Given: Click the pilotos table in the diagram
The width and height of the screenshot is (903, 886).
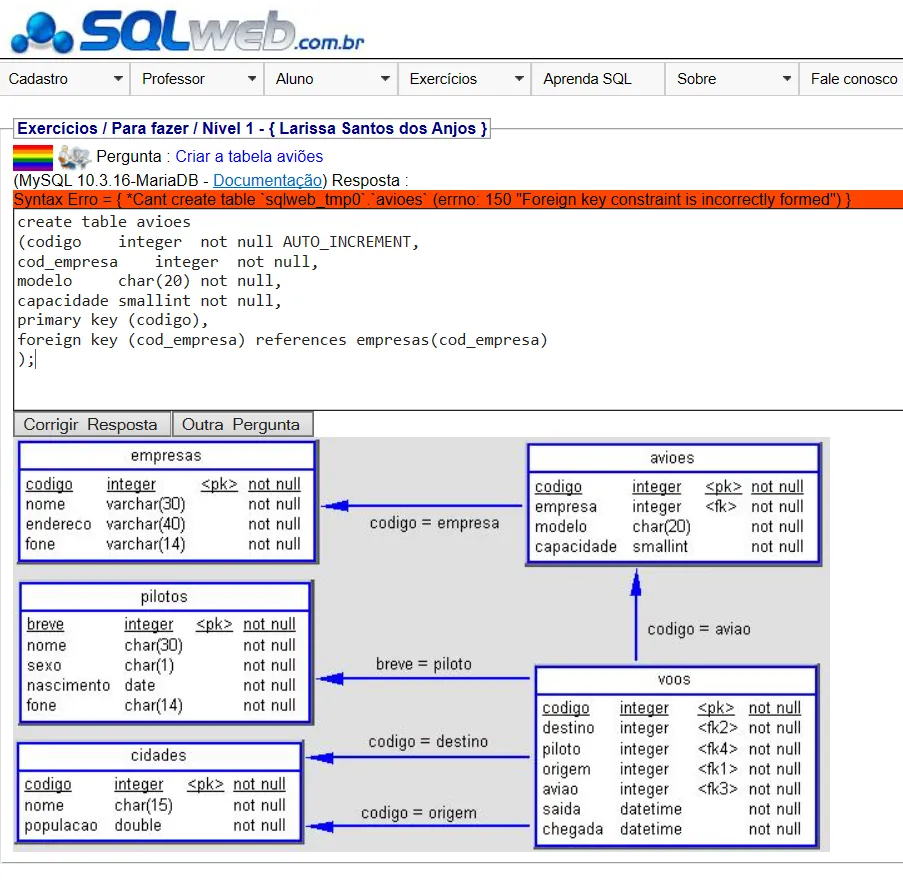Looking at the screenshot, I should tap(165, 652).
